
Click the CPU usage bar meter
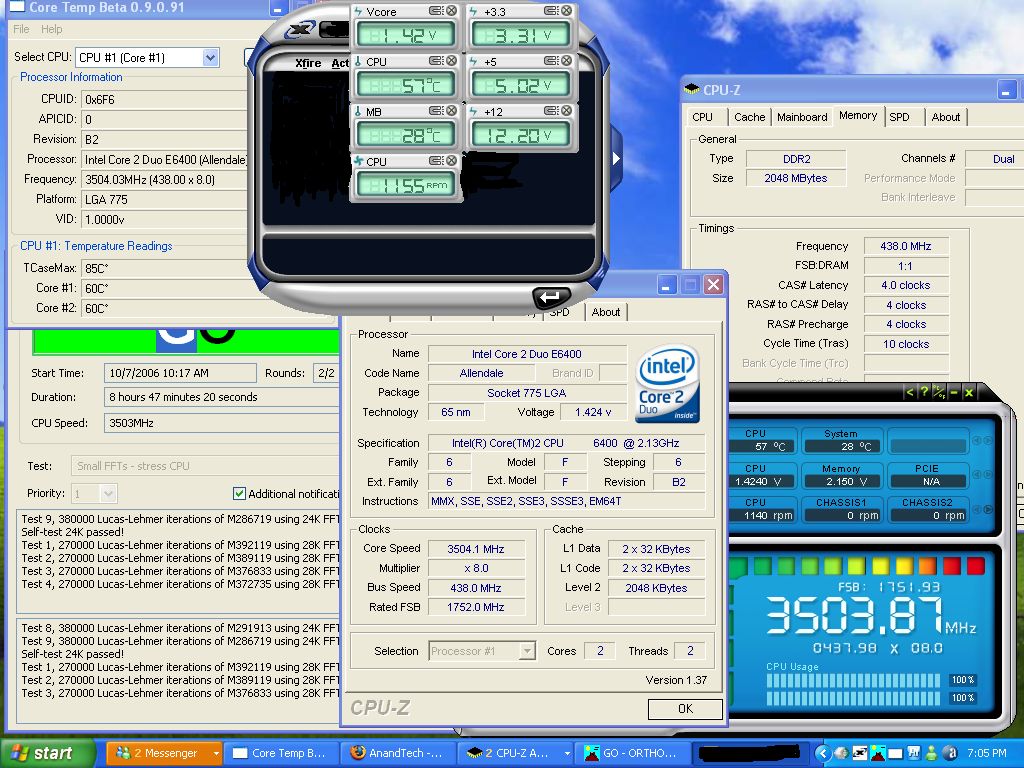click(856, 689)
